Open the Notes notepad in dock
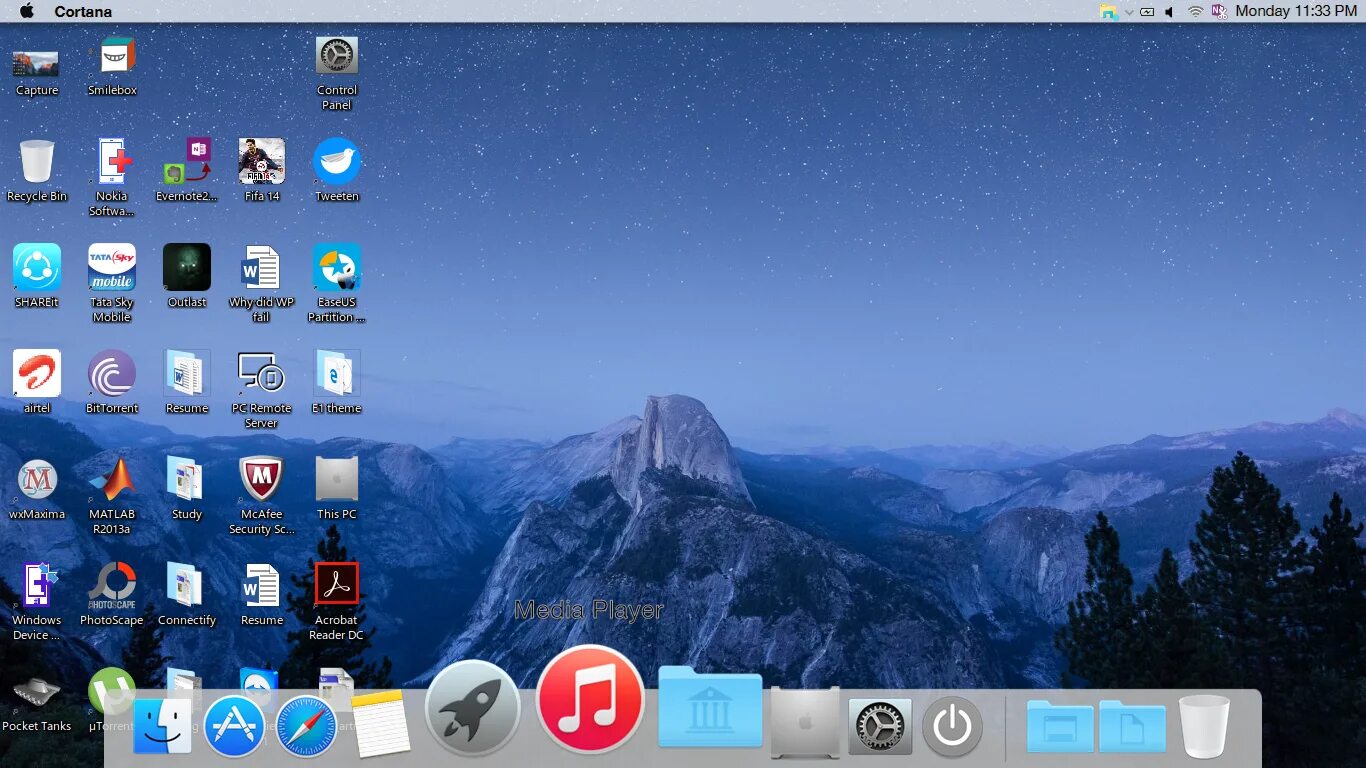Screen dimensions: 1366x768 pyautogui.click(x=380, y=723)
